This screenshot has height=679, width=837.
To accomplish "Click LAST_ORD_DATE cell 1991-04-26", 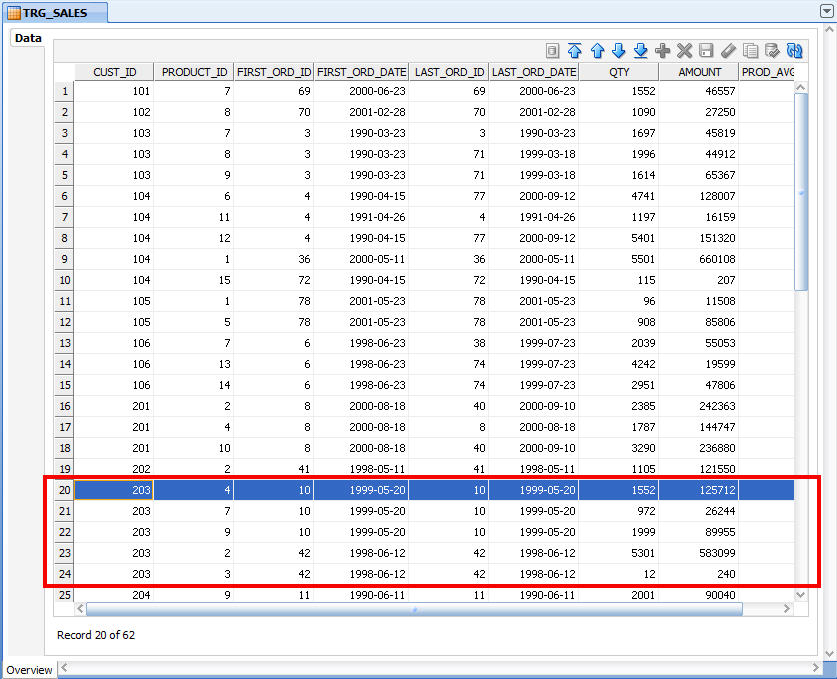I will (x=534, y=217).
